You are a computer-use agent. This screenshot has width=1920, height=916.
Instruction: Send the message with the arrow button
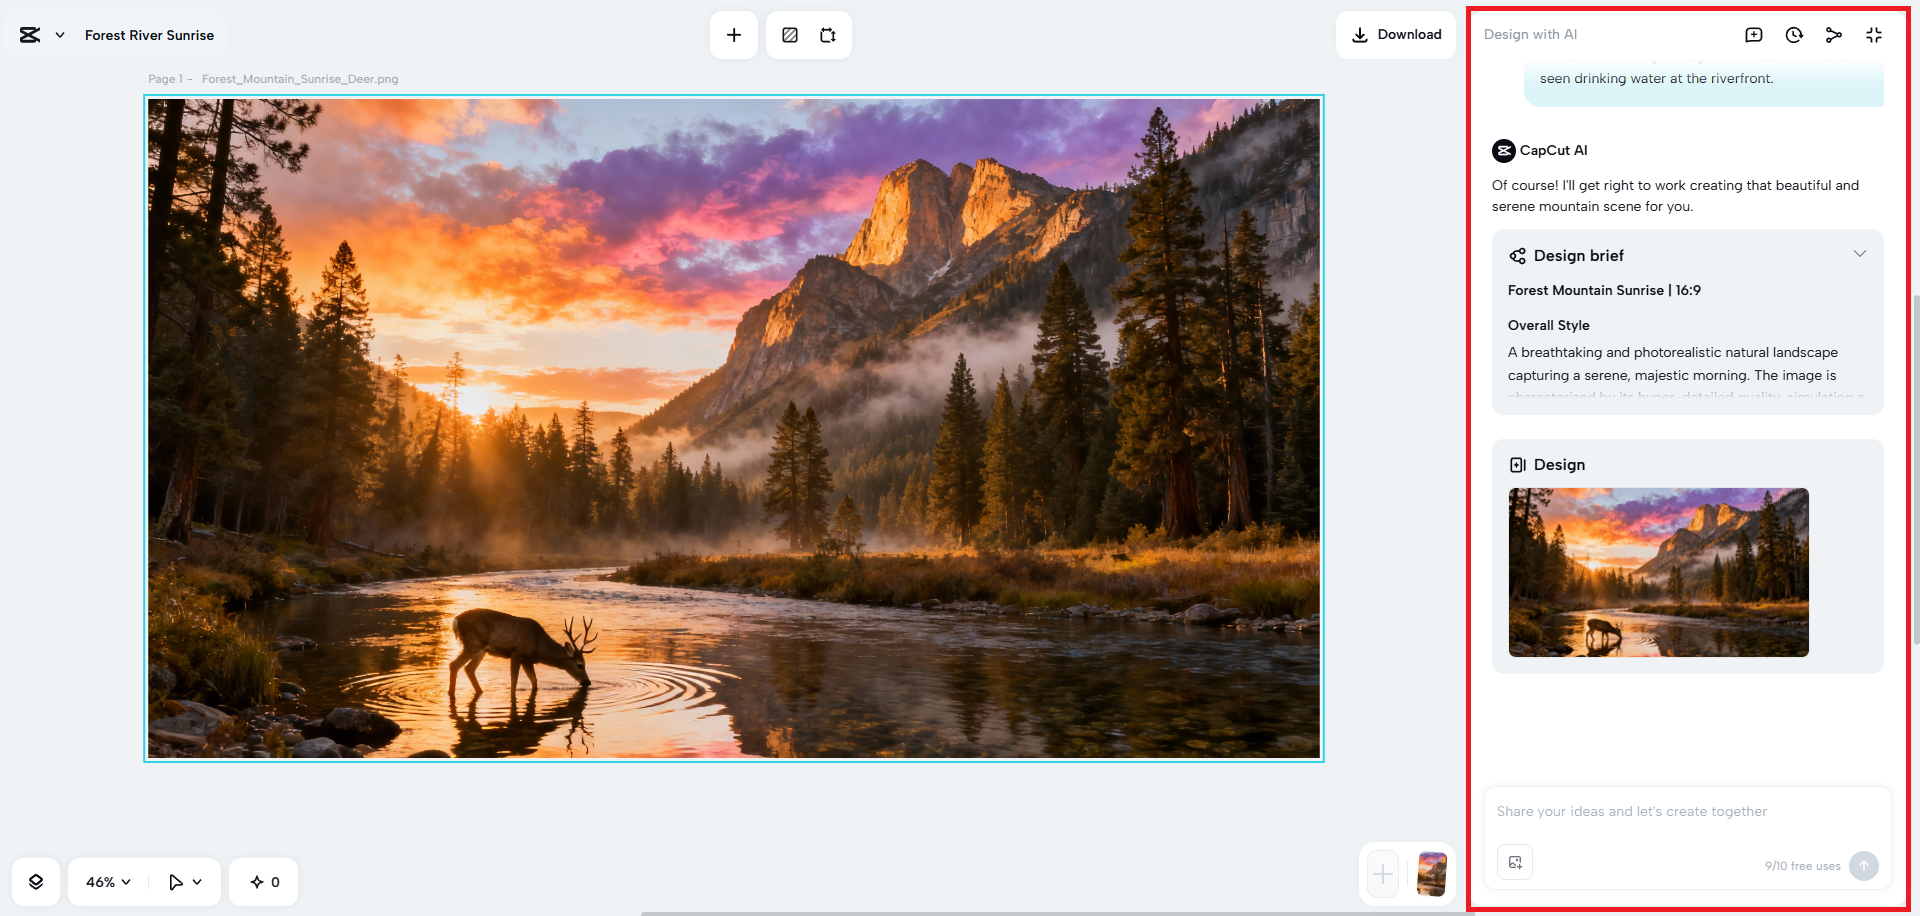click(1863, 866)
